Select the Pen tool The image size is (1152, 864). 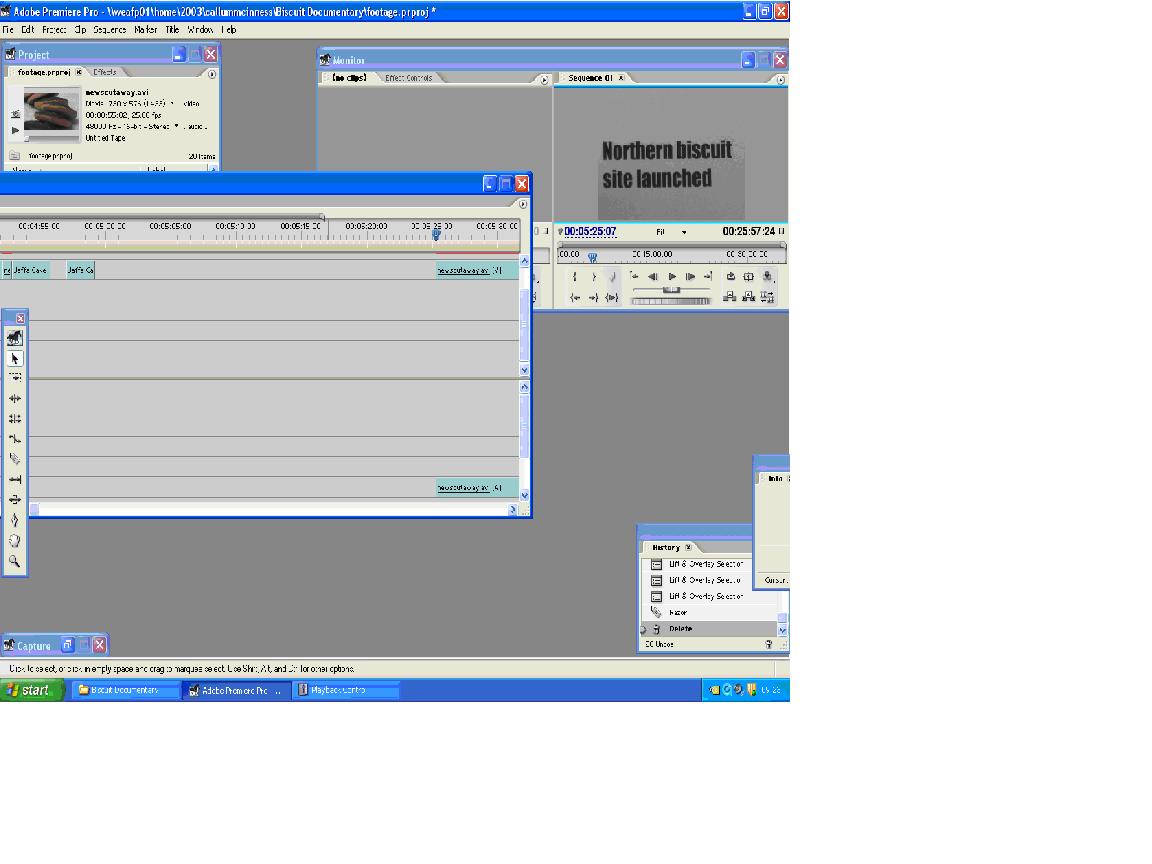(15, 520)
